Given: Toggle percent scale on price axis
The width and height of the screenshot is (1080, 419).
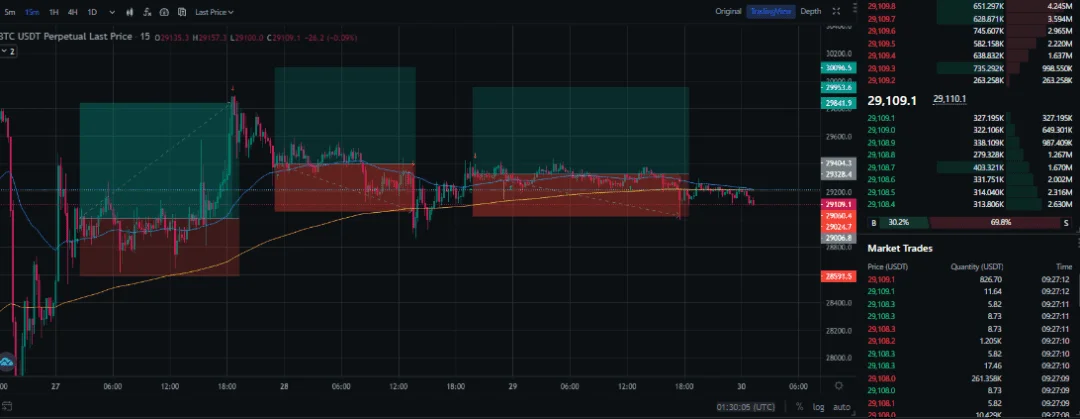Looking at the screenshot, I should 800,407.
